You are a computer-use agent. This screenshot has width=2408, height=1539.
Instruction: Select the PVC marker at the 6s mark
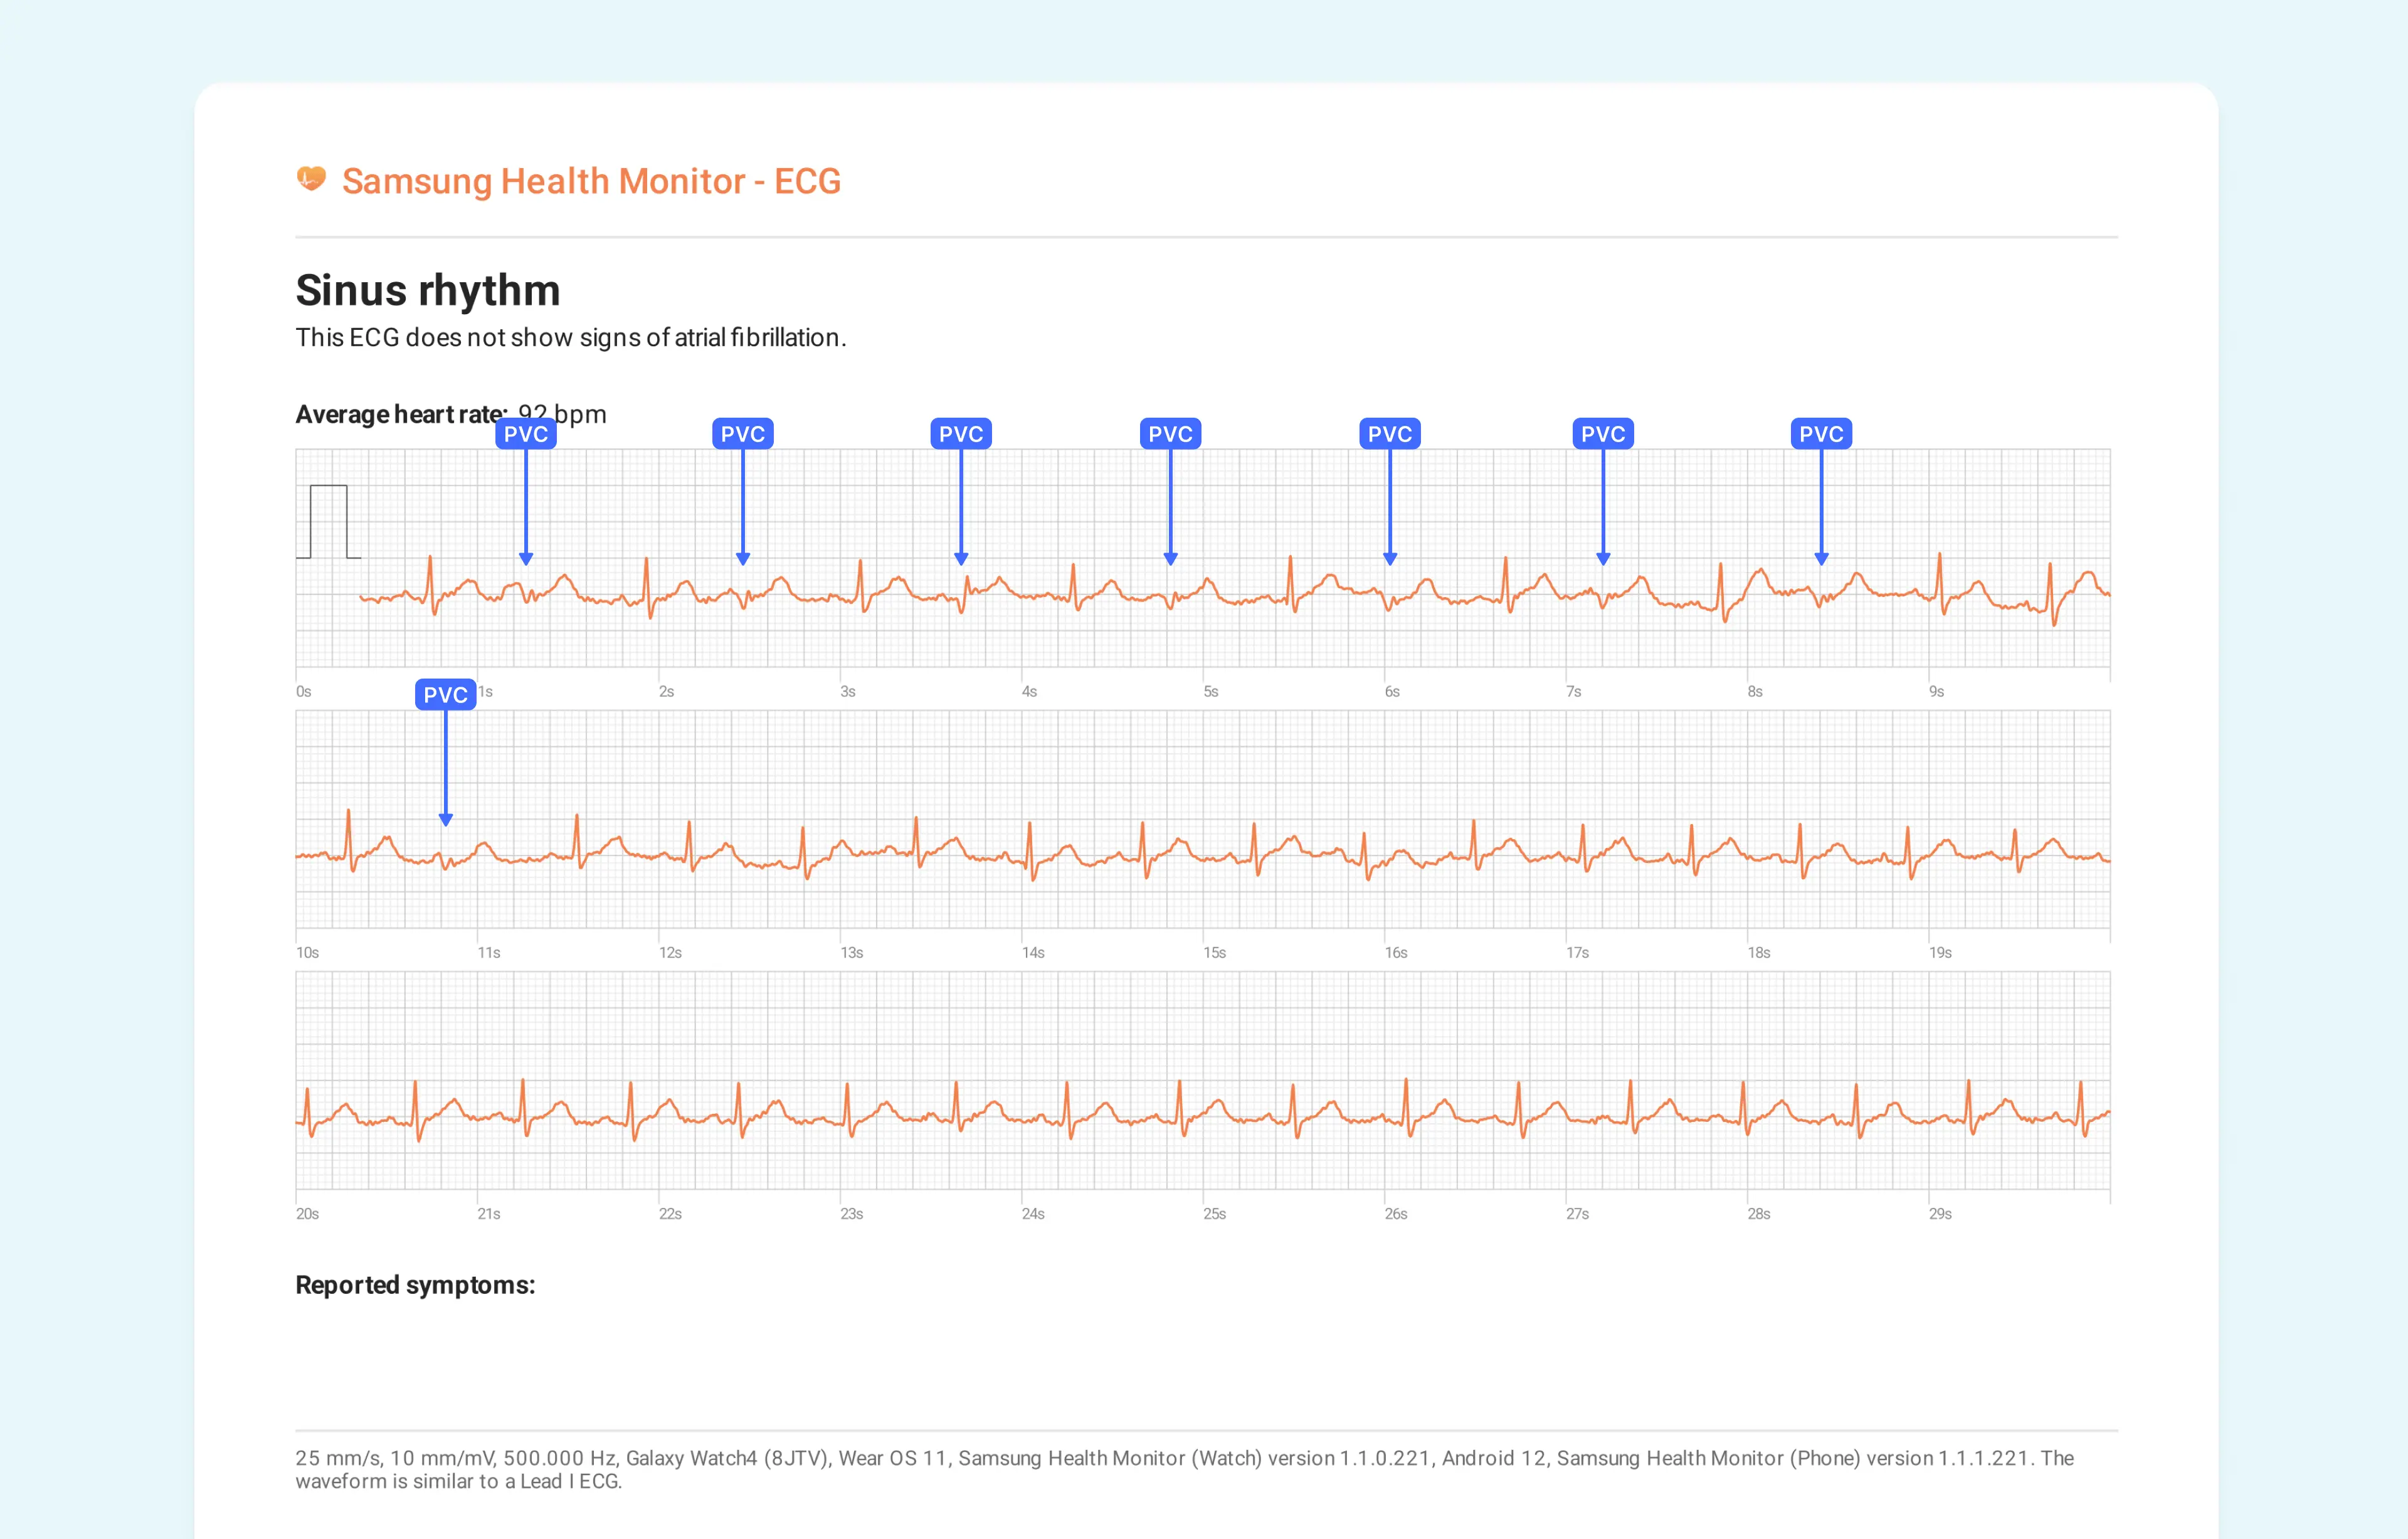click(x=1390, y=433)
